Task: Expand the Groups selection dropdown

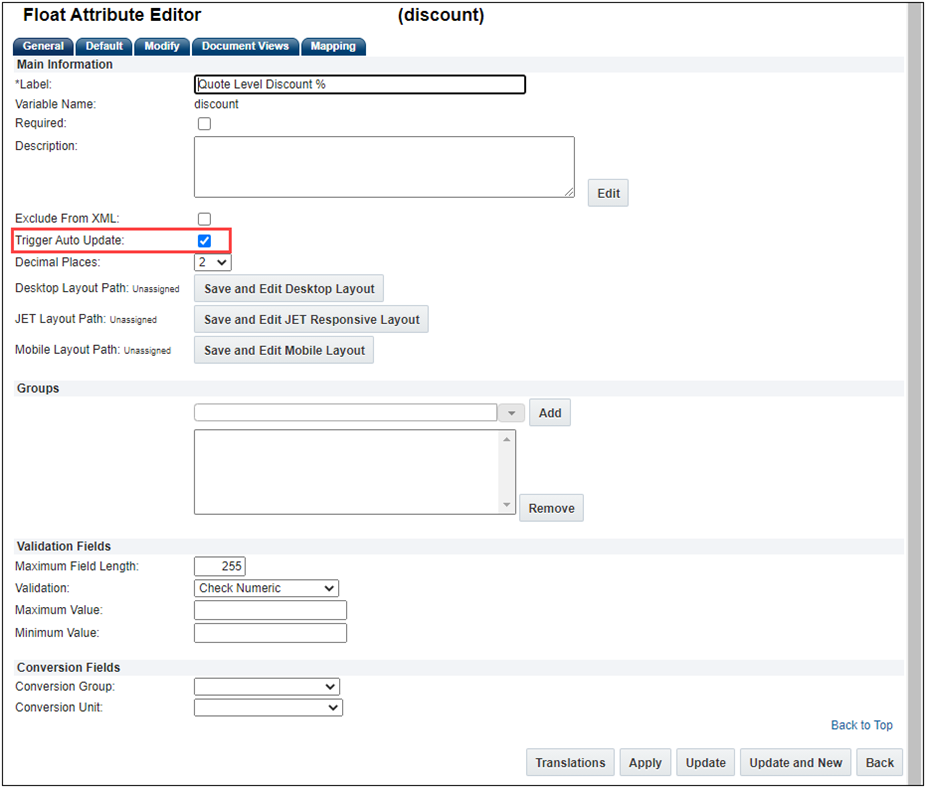Action: 511,412
